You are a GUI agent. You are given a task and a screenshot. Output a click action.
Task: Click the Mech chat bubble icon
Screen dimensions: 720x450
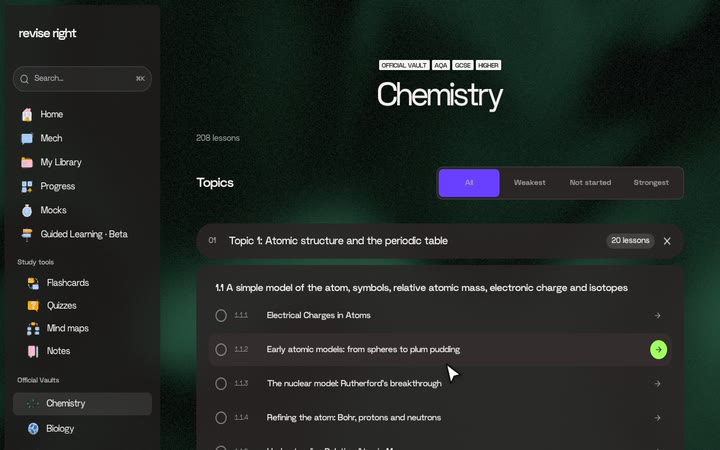(x=27, y=138)
